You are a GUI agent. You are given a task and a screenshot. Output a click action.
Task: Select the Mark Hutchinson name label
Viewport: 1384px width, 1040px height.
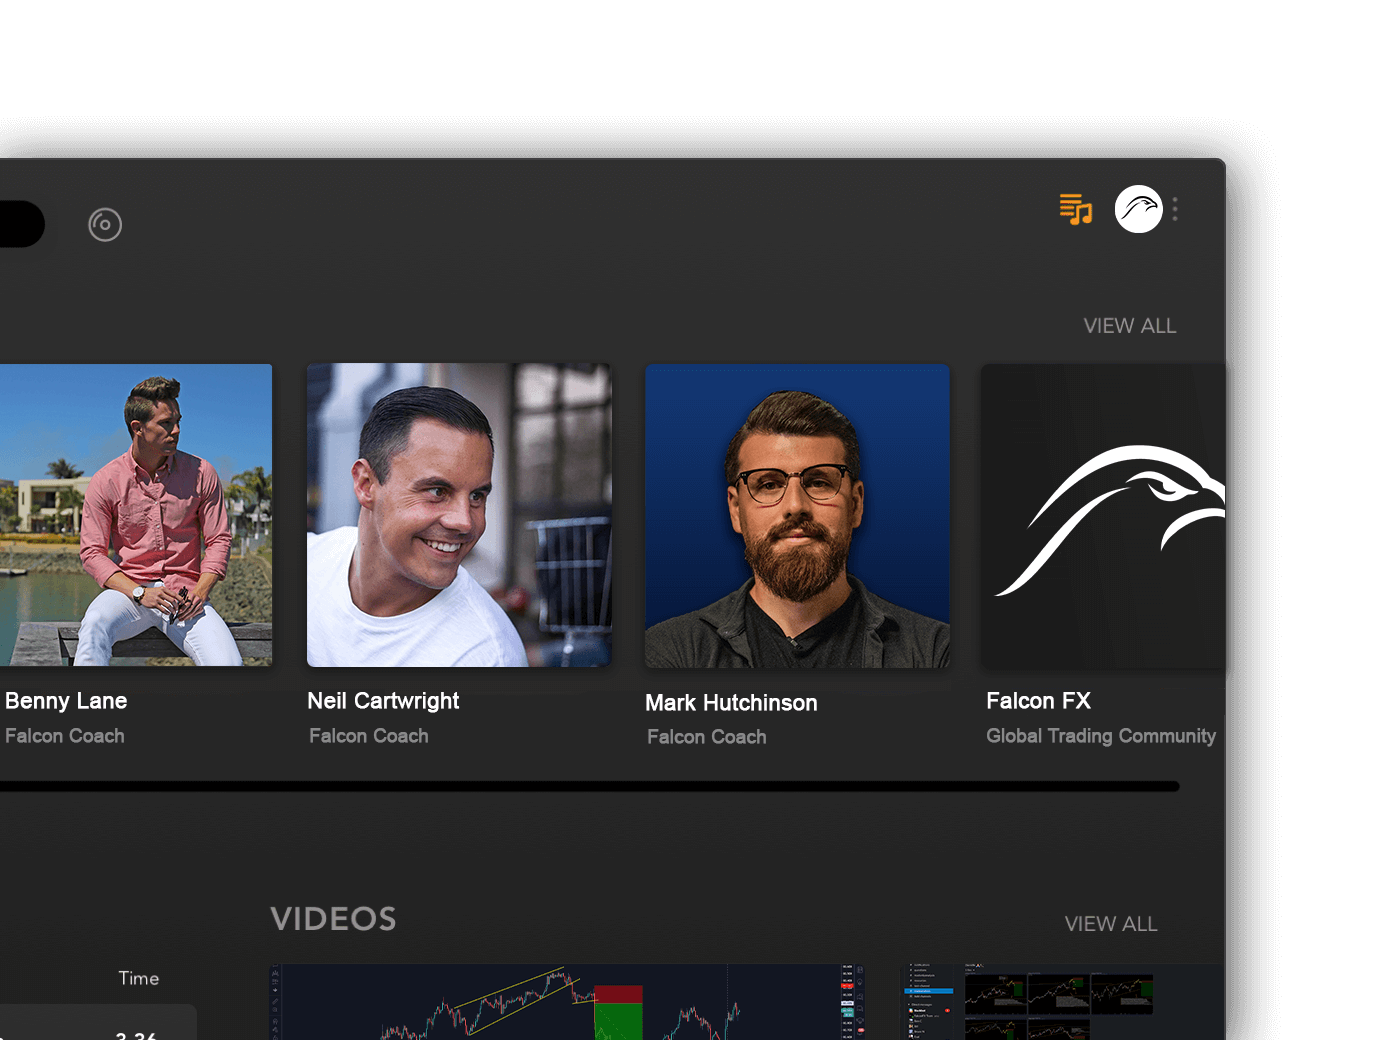[731, 703]
